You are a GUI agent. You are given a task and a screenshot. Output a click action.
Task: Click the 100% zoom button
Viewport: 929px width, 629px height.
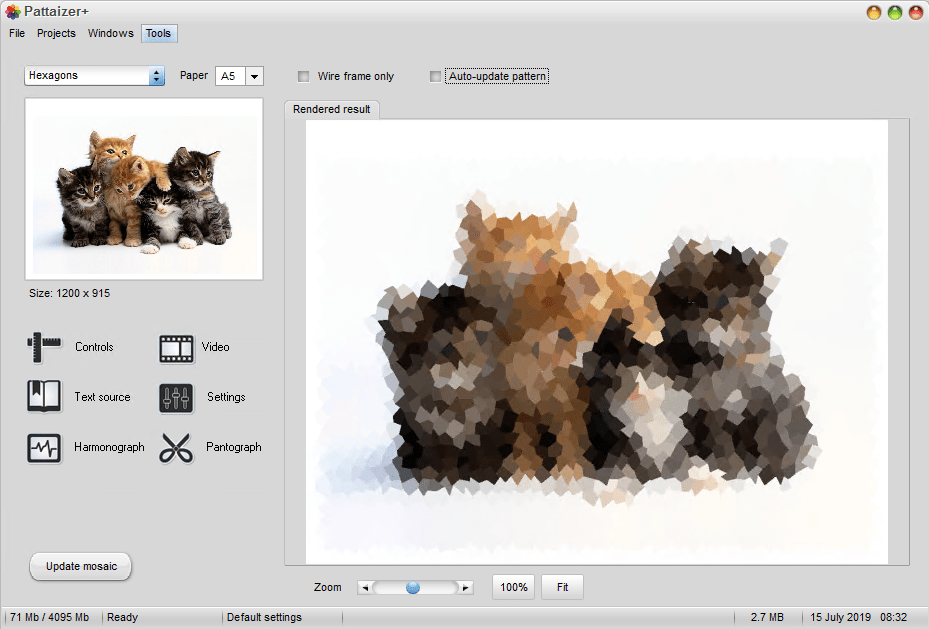click(x=513, y=587)
